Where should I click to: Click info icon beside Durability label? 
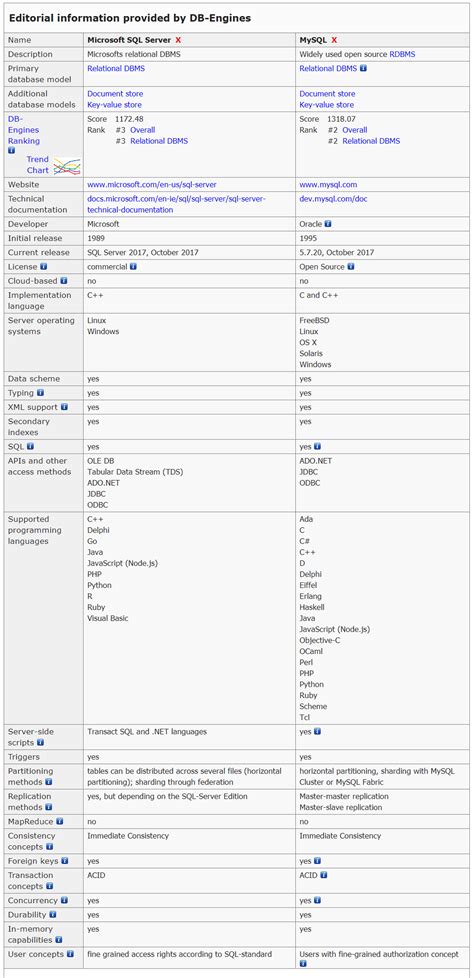53,914
